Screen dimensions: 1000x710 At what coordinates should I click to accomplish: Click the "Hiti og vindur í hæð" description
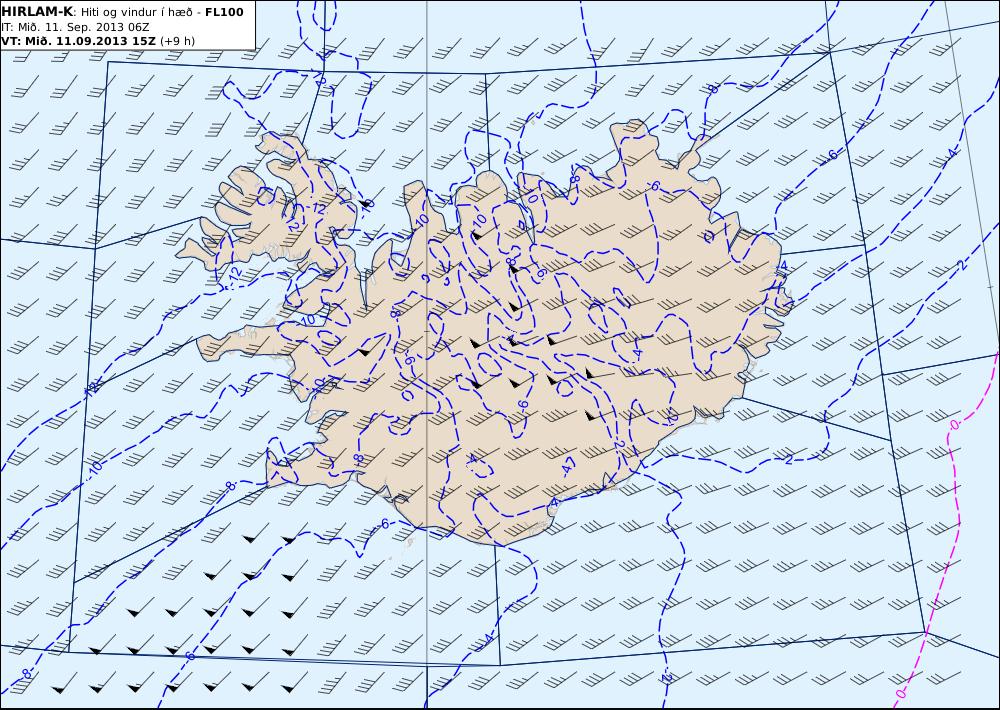coord(136,12)
